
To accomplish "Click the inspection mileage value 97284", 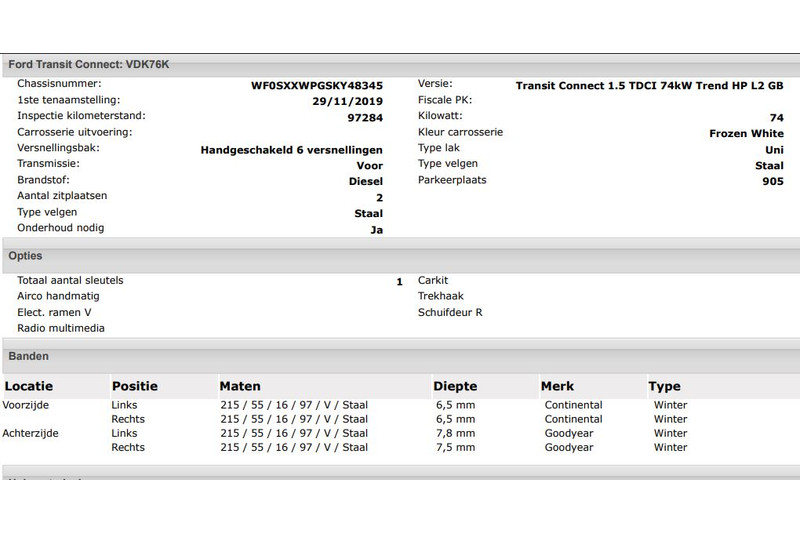I will point(364,118).
